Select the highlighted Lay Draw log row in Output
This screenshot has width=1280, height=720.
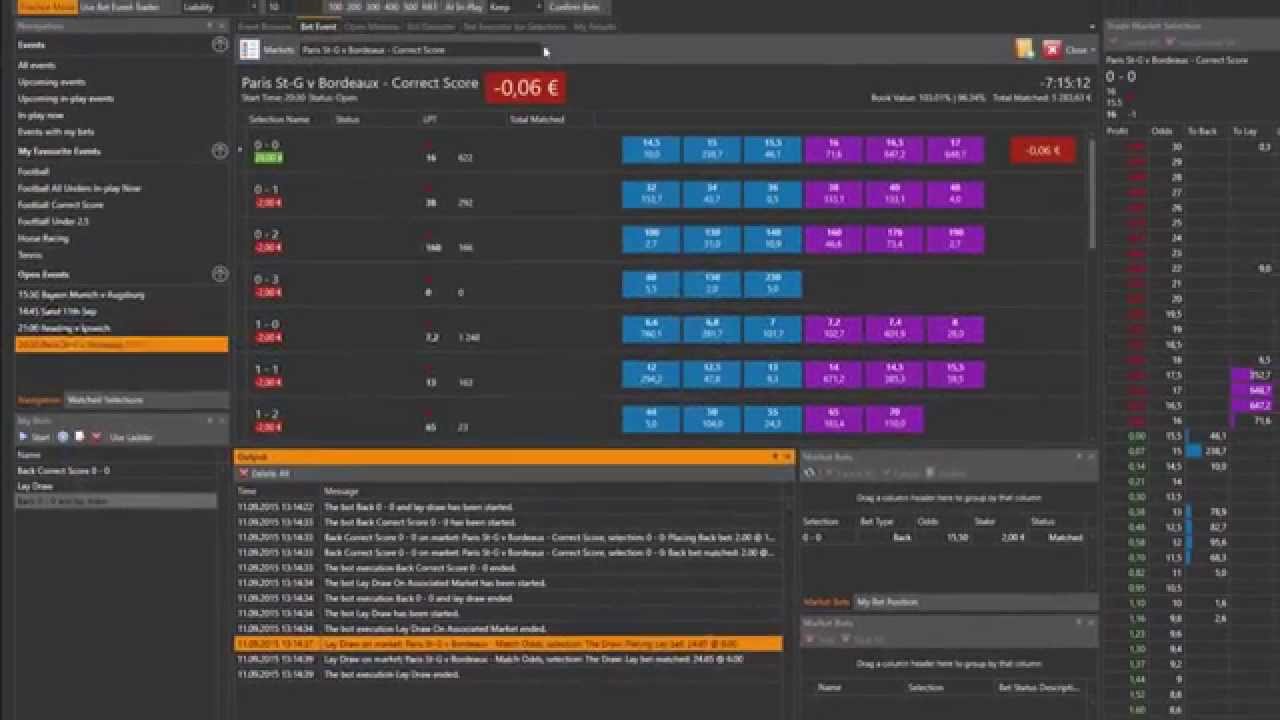508,644
